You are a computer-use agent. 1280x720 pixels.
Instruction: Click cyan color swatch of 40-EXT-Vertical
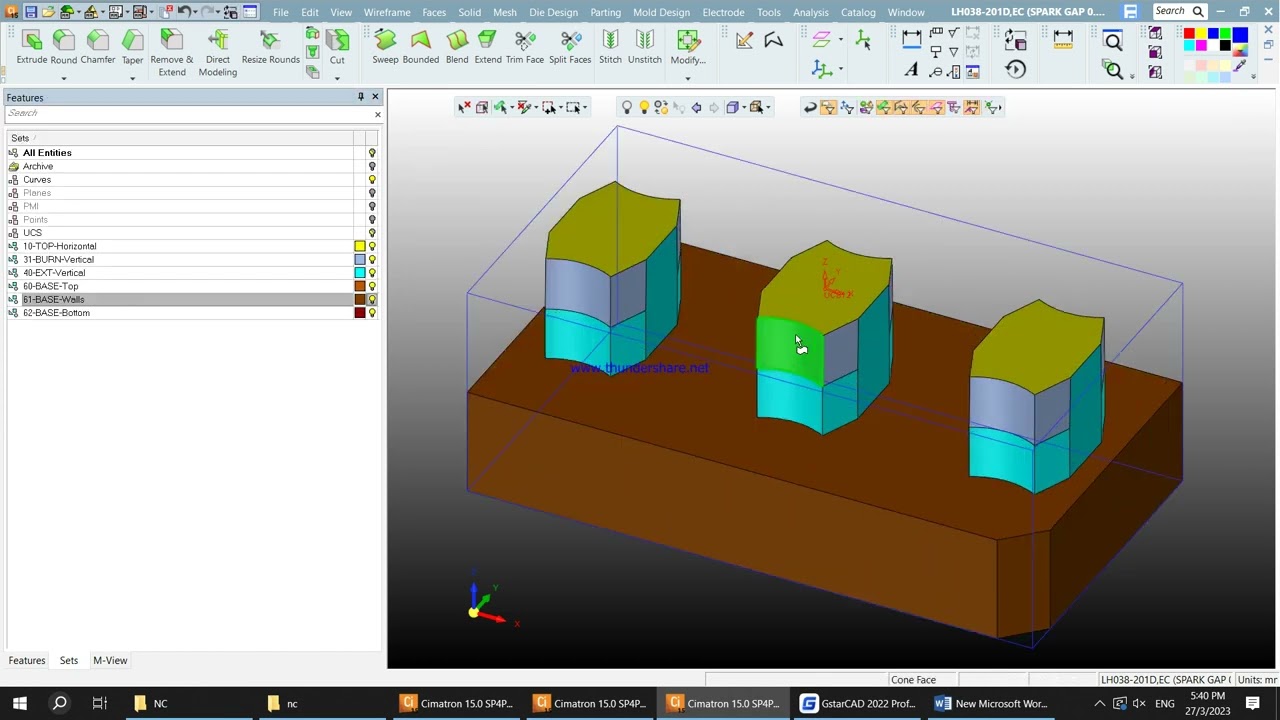359,273
